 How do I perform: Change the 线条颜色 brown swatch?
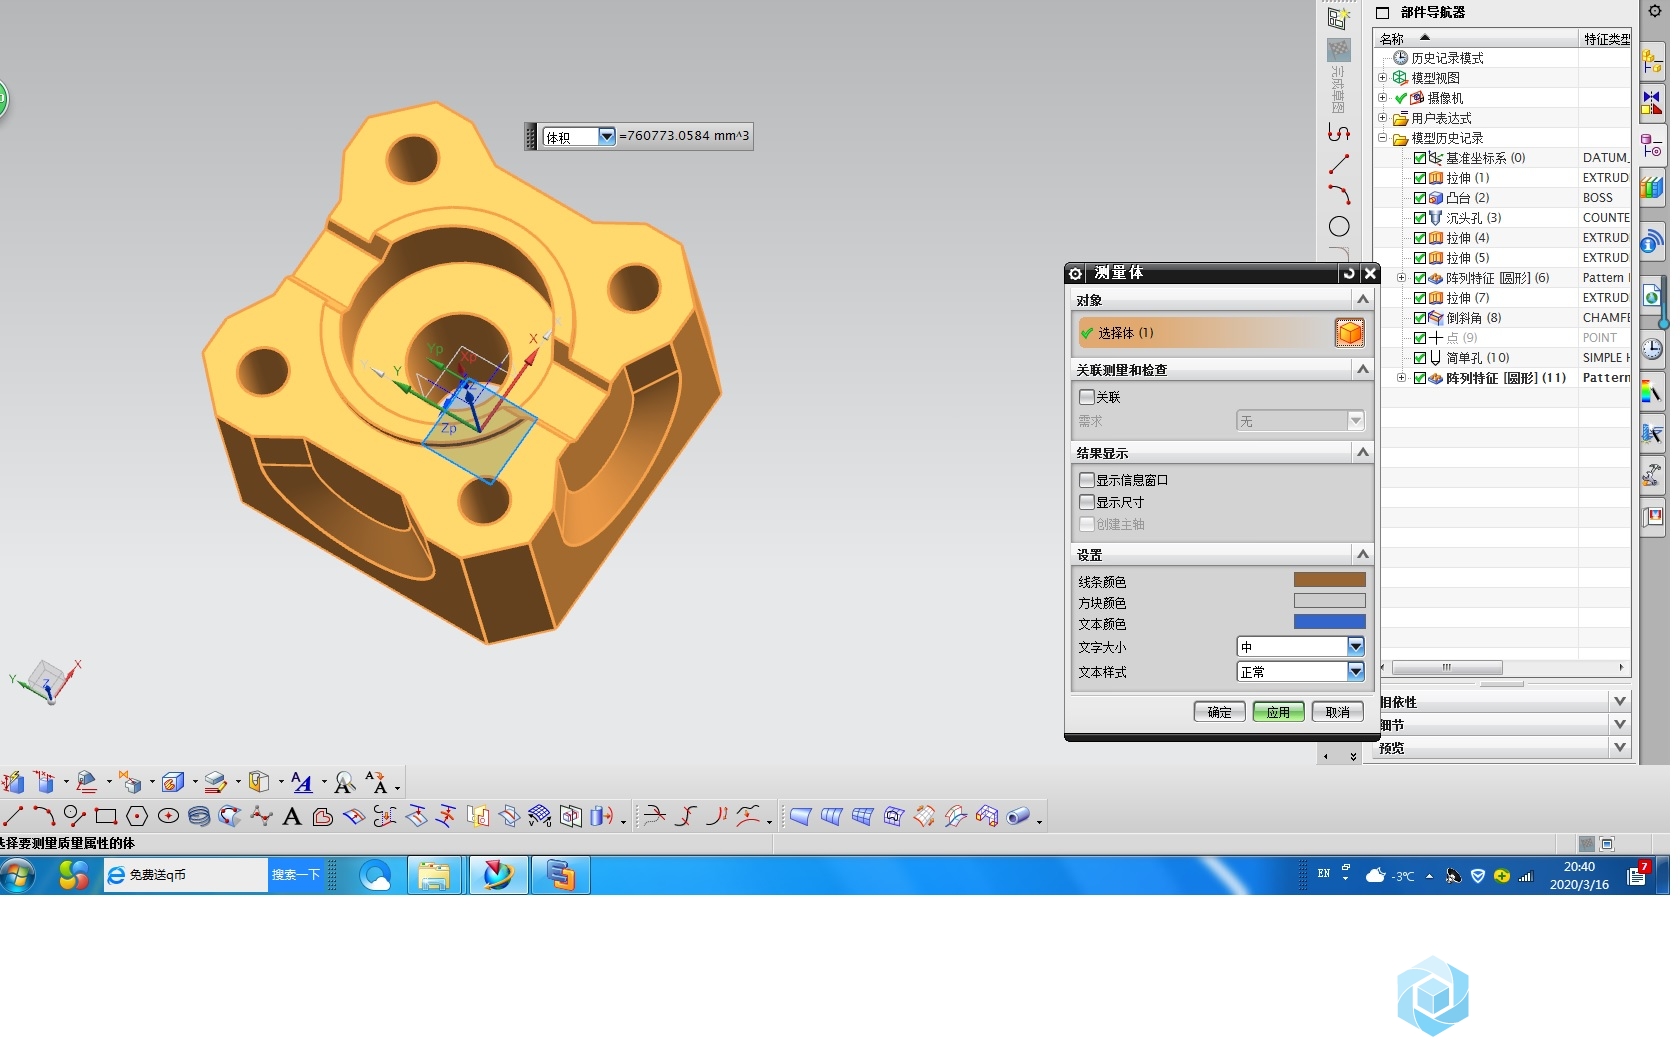pos(1329,580)
